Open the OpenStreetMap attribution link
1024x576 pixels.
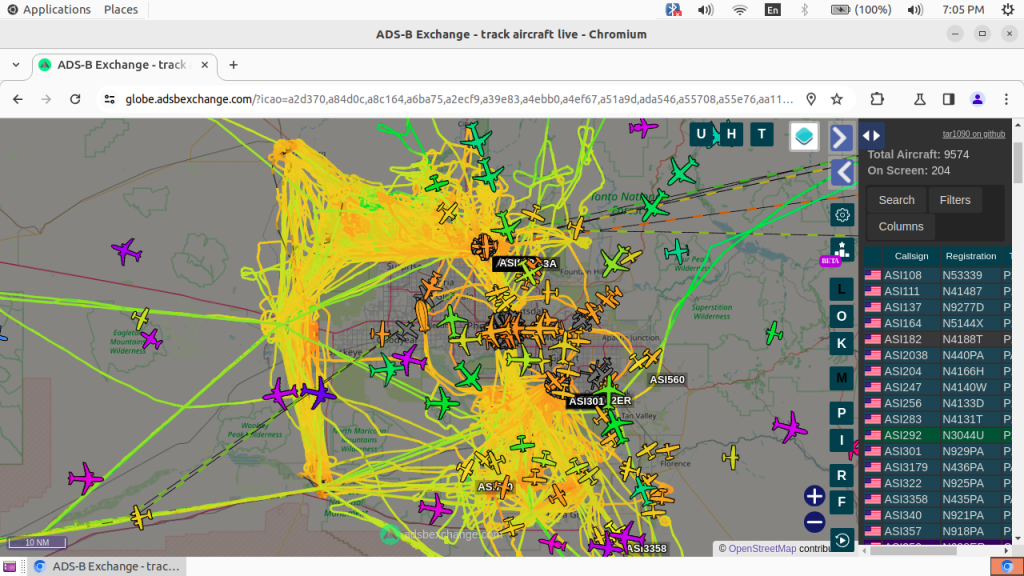pos(762,549)
